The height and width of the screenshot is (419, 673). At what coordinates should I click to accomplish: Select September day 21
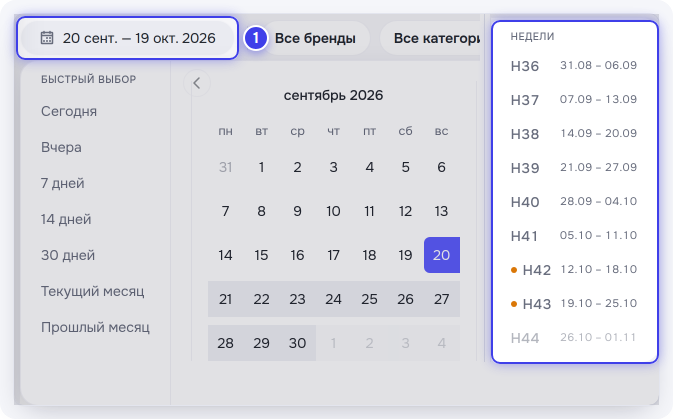point(225,299)
